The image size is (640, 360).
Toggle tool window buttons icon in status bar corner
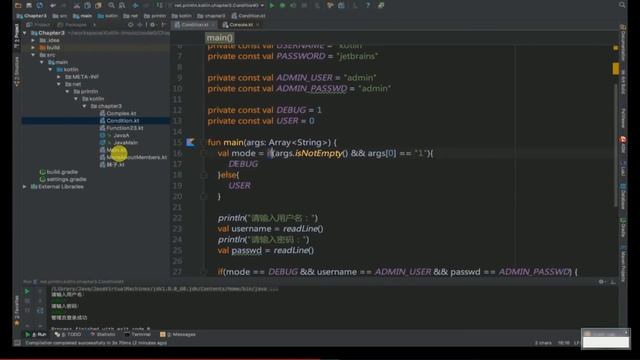[17, 343]
